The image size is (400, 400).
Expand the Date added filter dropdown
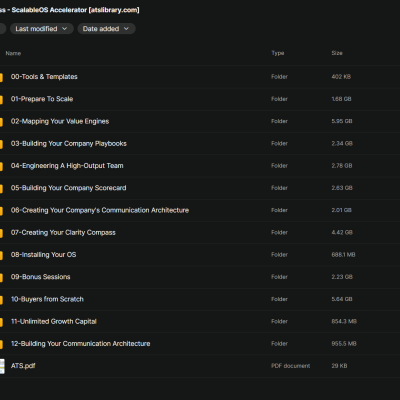click(x=106, y=29)
